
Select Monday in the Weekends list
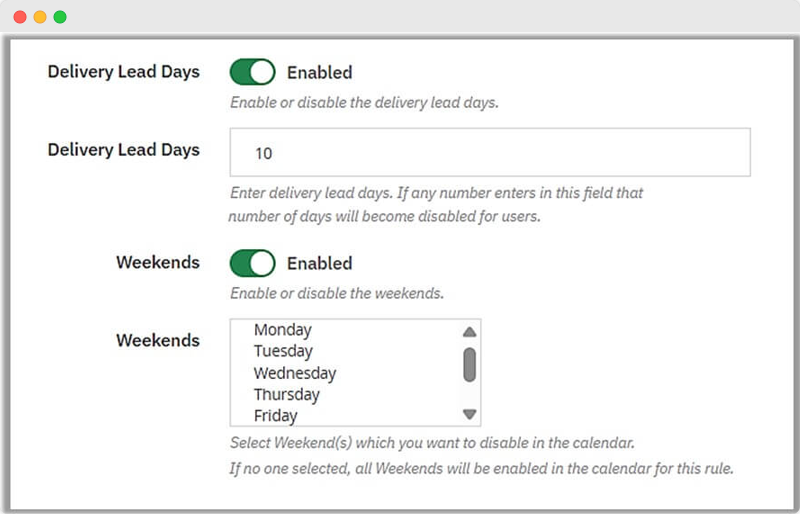pyautogui.click(x=283, y=330)
